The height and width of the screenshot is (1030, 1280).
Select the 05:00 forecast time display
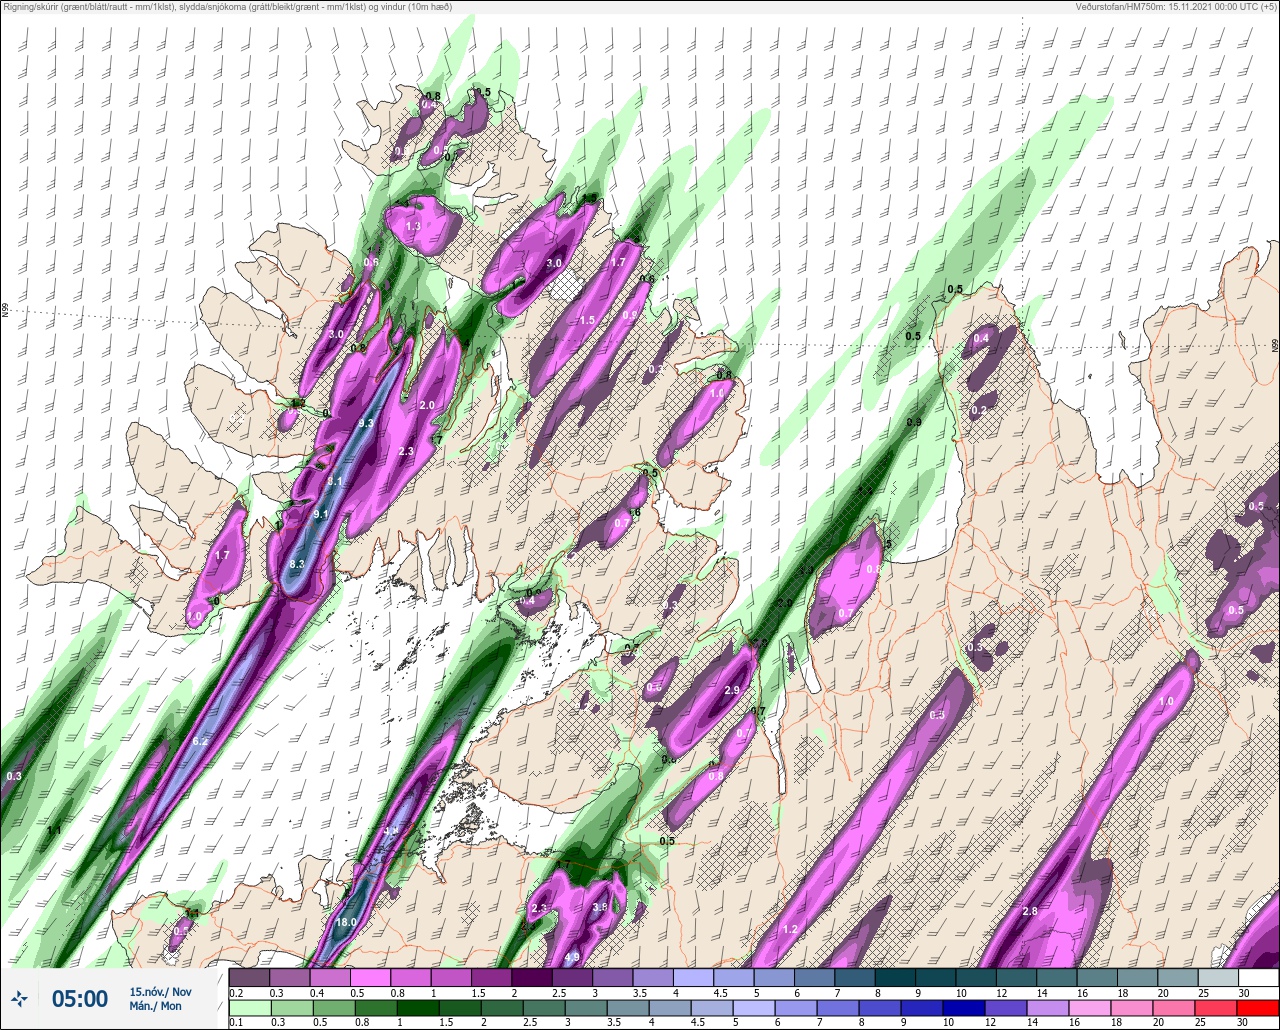point(79,998)
